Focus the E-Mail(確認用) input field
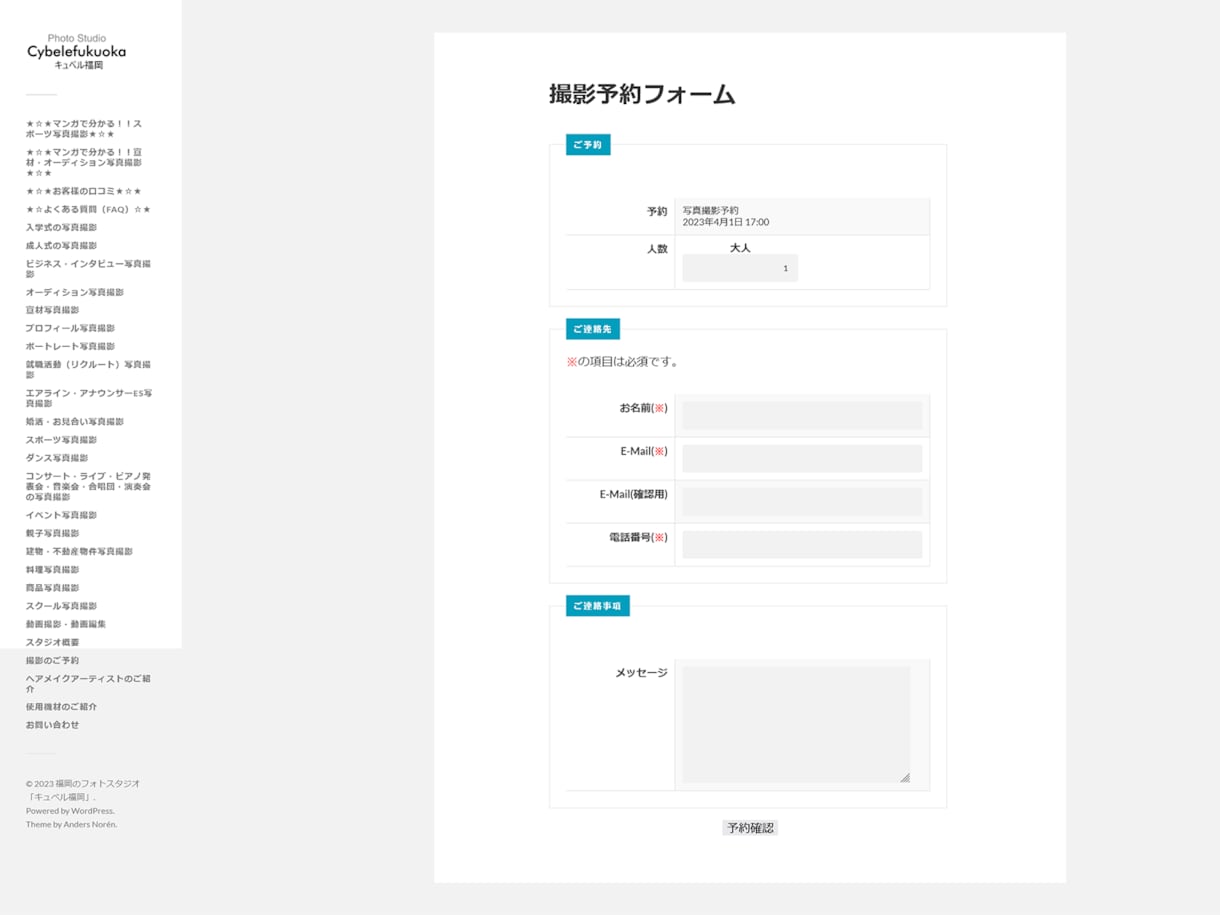This screenshot has width=1220, height=915. click(x=802, y=501)
